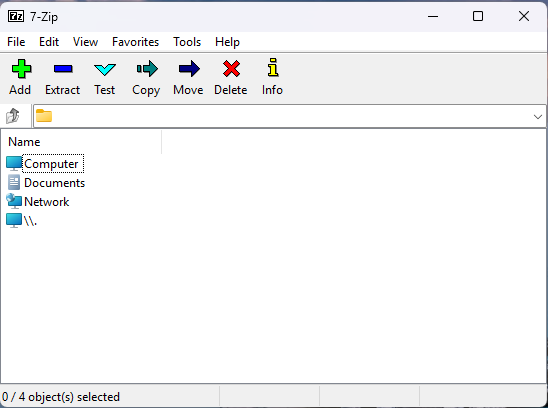
Task: Open the Edit menu
Action: [x=49, y=42]
